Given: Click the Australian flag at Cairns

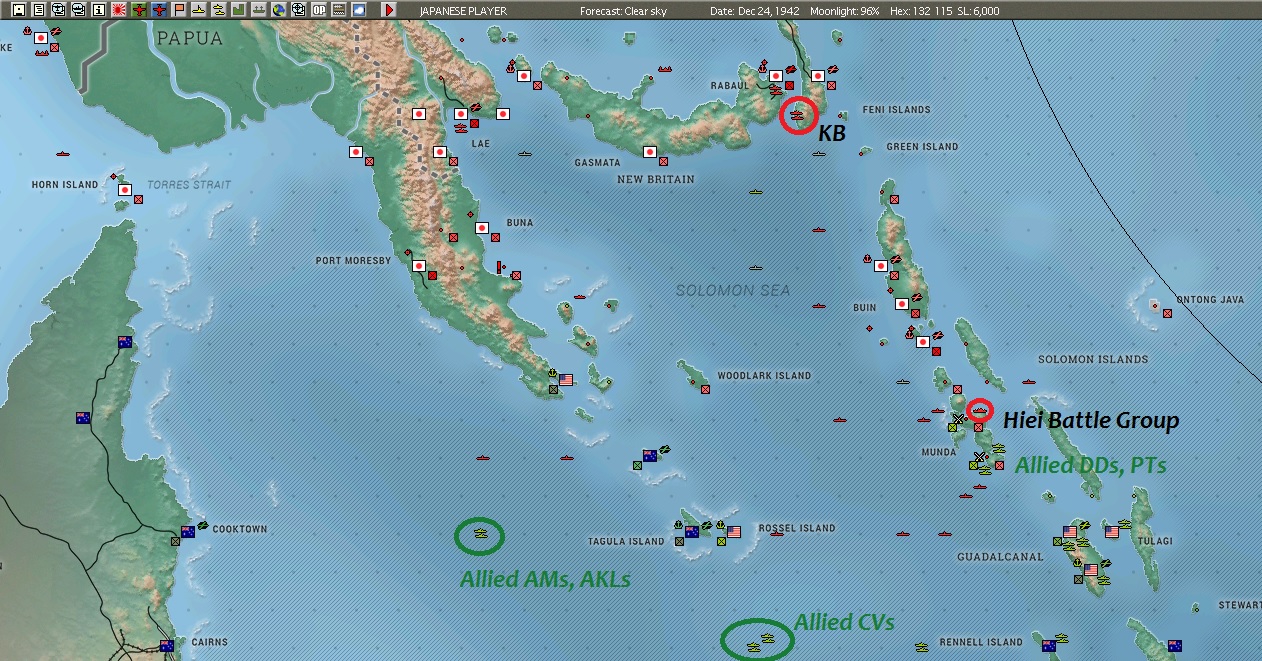Looking at the screenshot, I should [167, 646].
